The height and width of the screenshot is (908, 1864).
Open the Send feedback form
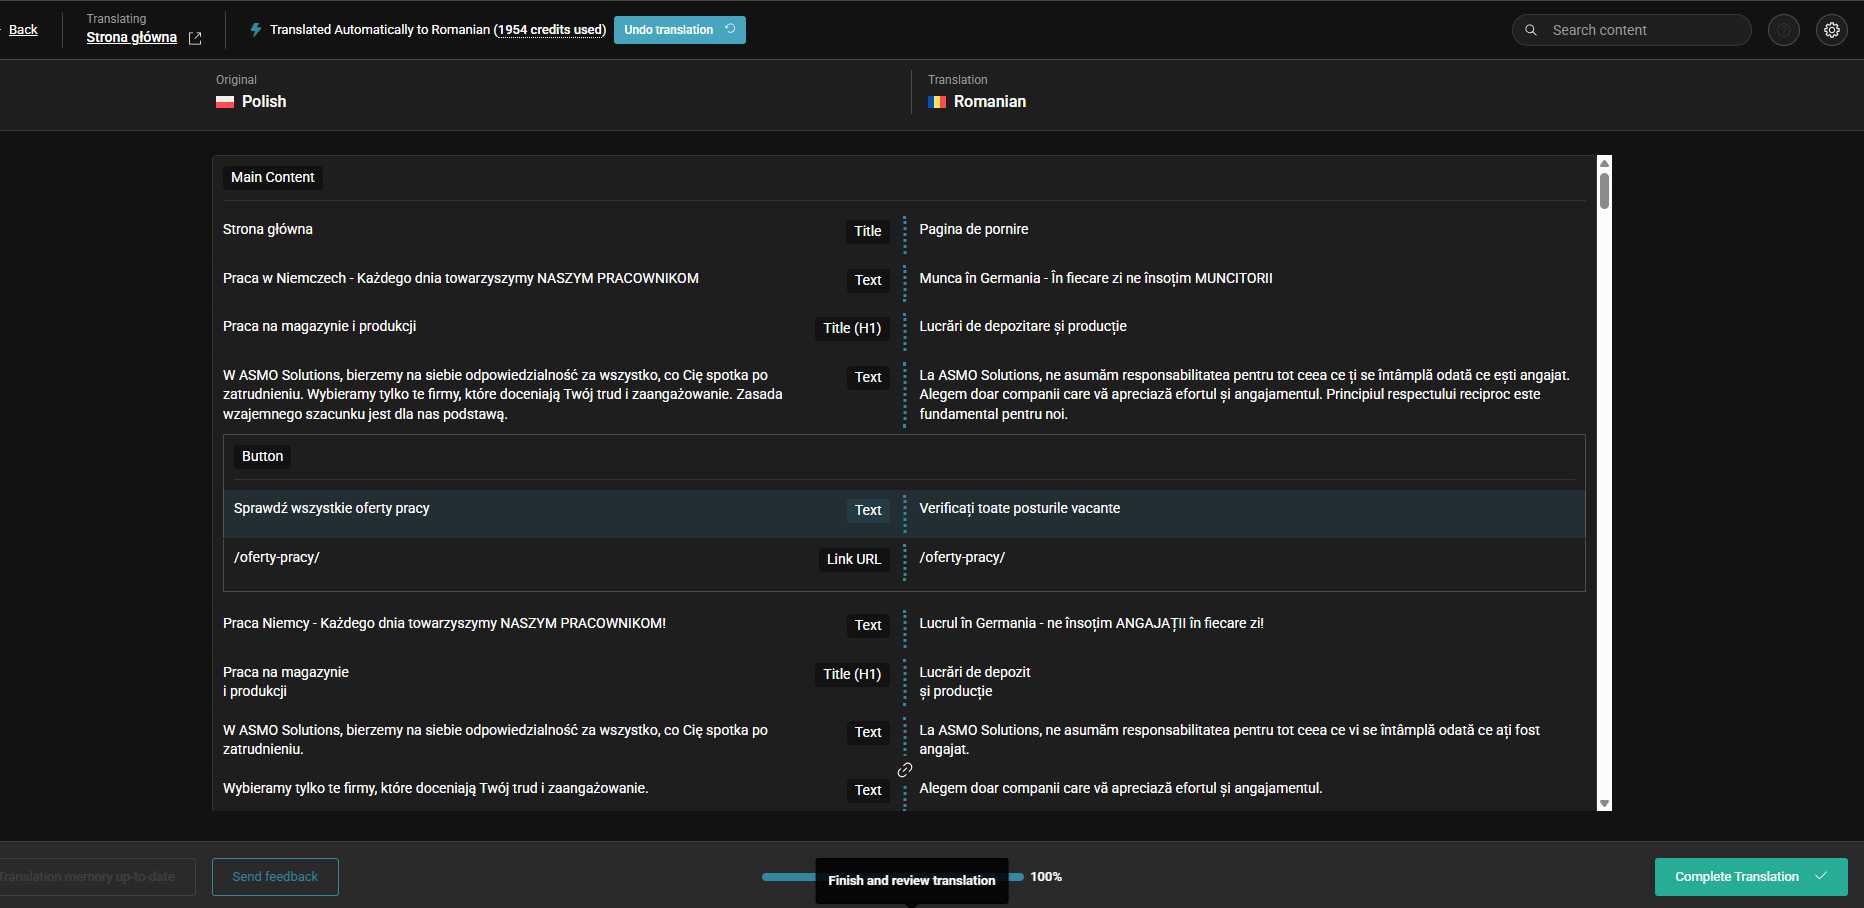point(275,877)
